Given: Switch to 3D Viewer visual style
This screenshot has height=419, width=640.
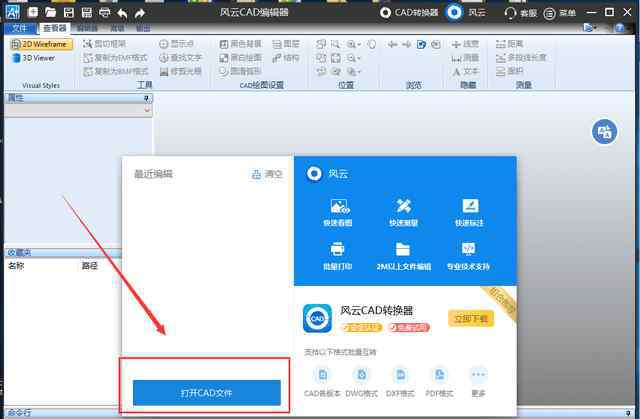Looking at the screenshot, I should click(33, 58).
